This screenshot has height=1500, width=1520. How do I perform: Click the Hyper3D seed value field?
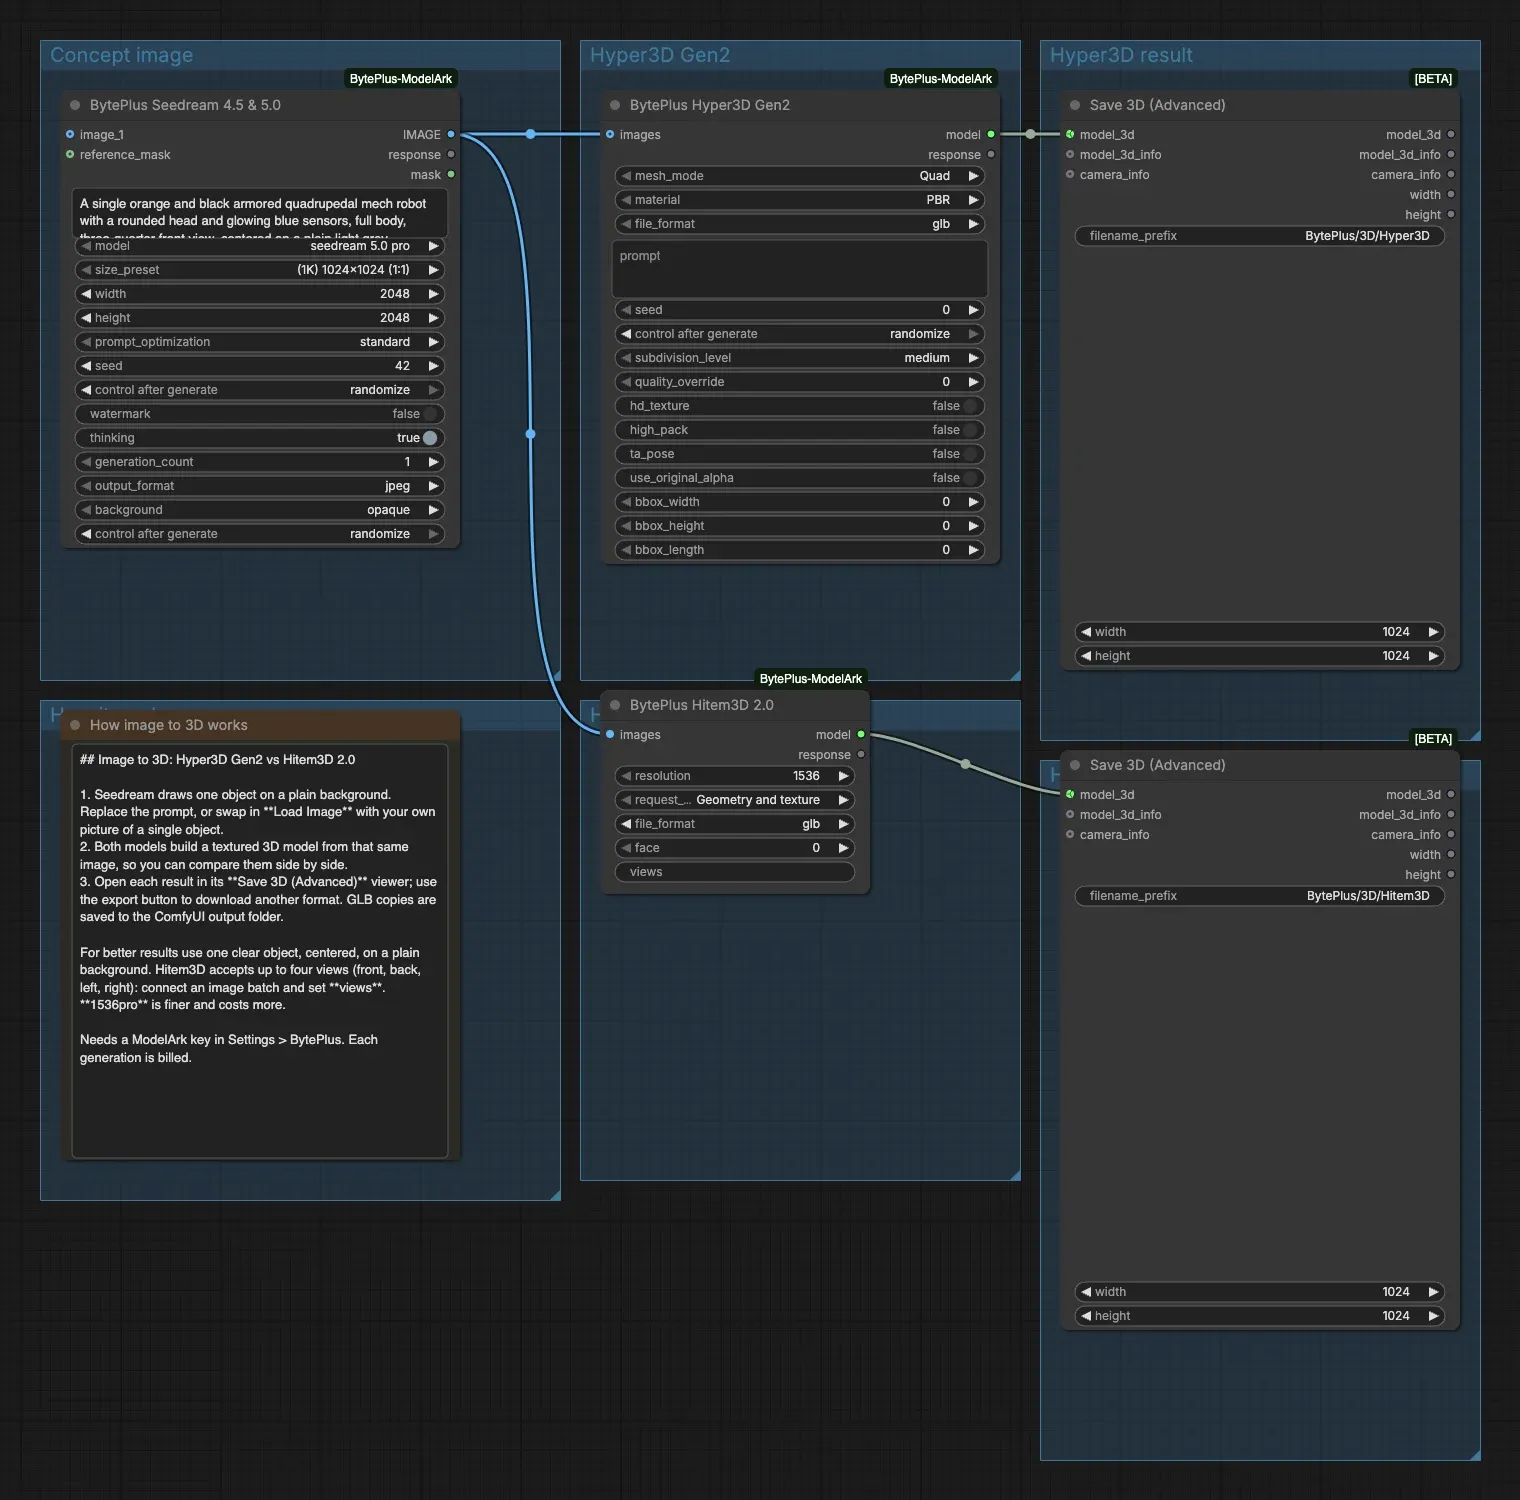pyautogui.click(x=800, y=310)
